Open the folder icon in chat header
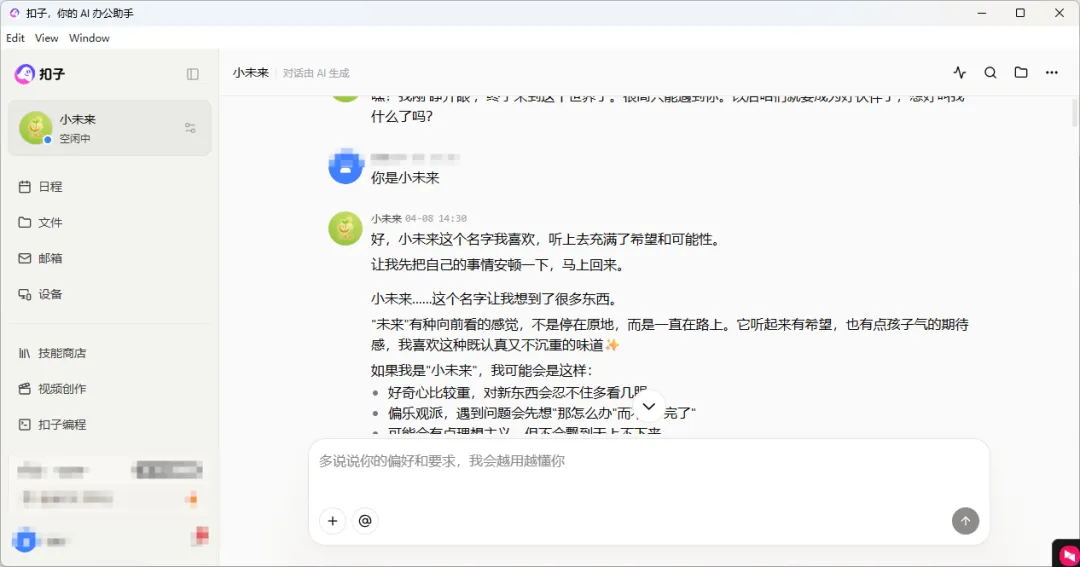 tap(1021, 72)
